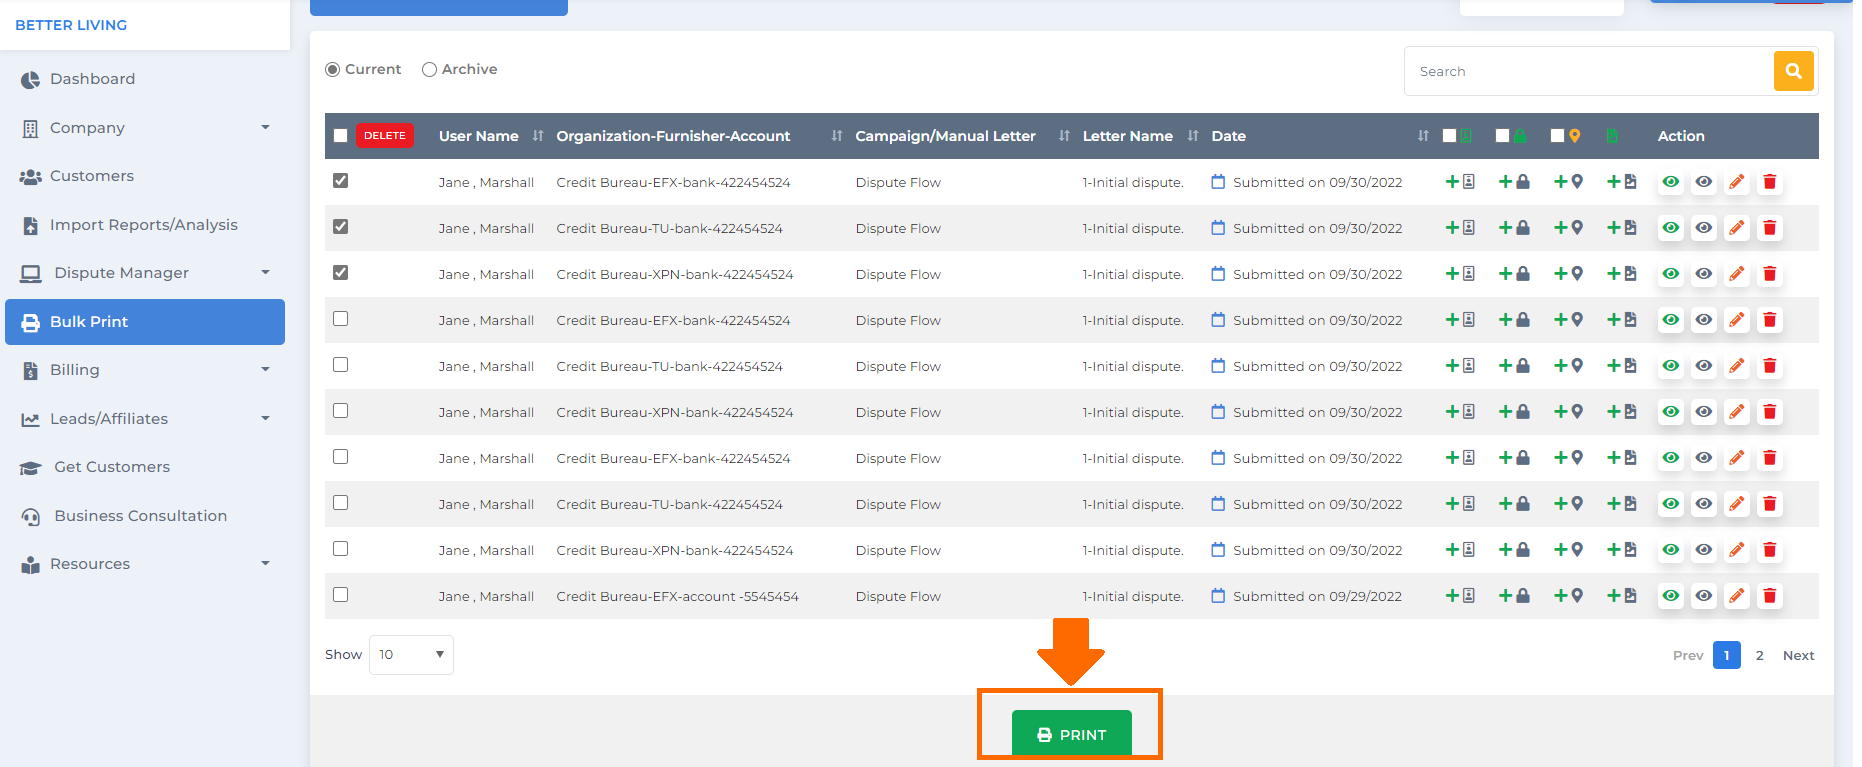
Task: Tick header checkbox next to green lock icon
Action: [1502, 136]
